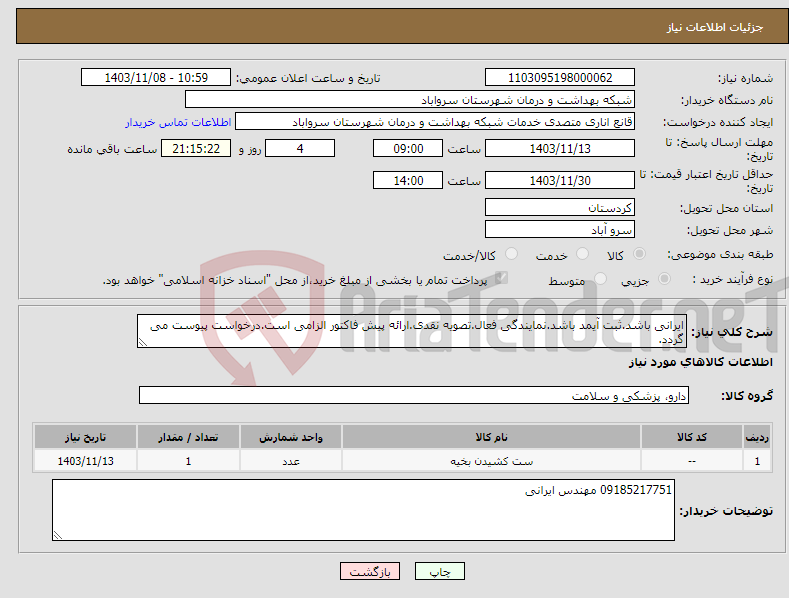Click the واحد شمارش column header

[x=291, y=437]
